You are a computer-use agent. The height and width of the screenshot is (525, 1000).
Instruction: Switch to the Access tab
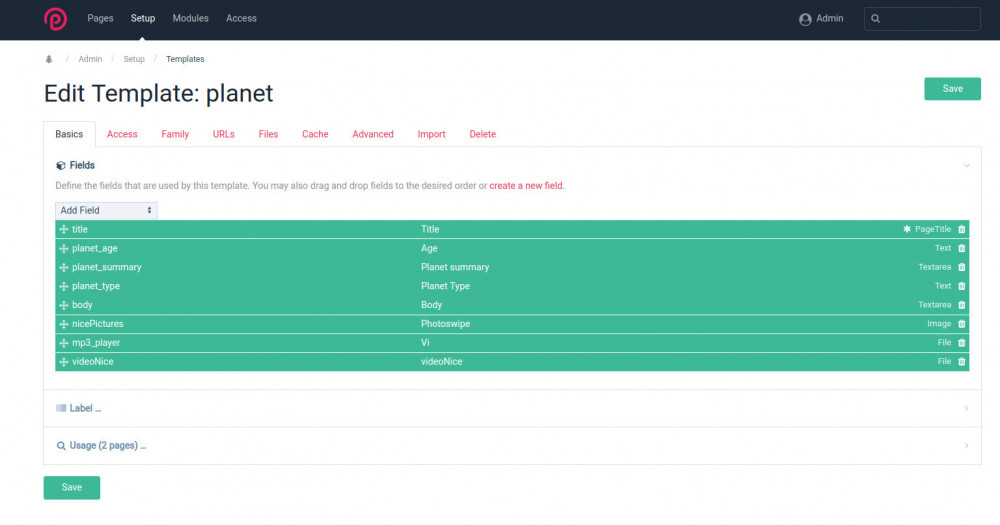pyautogui.click(x=122, y=134)
